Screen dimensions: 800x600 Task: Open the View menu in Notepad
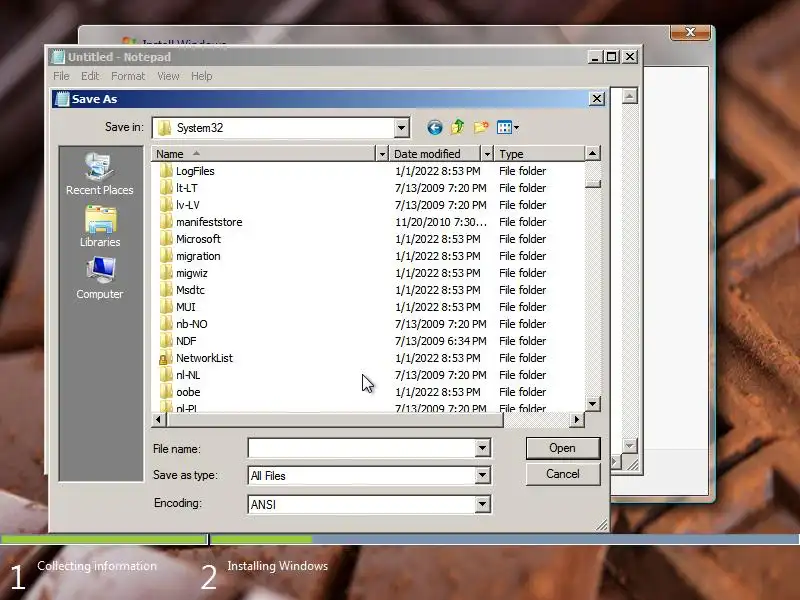(x=168, y=76)
